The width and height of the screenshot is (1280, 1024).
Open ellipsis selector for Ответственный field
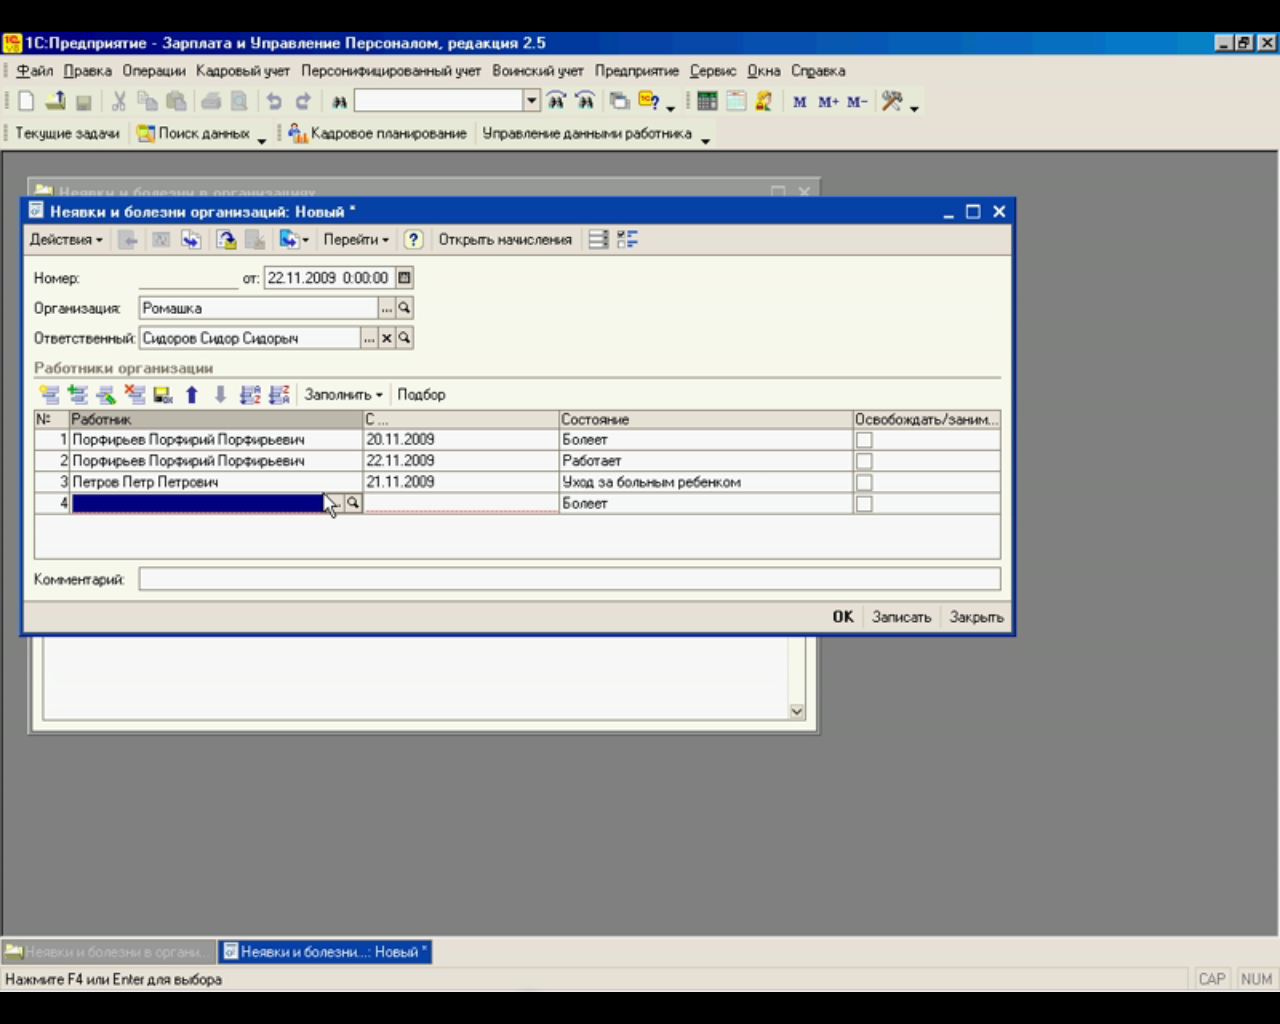point(369,338)
